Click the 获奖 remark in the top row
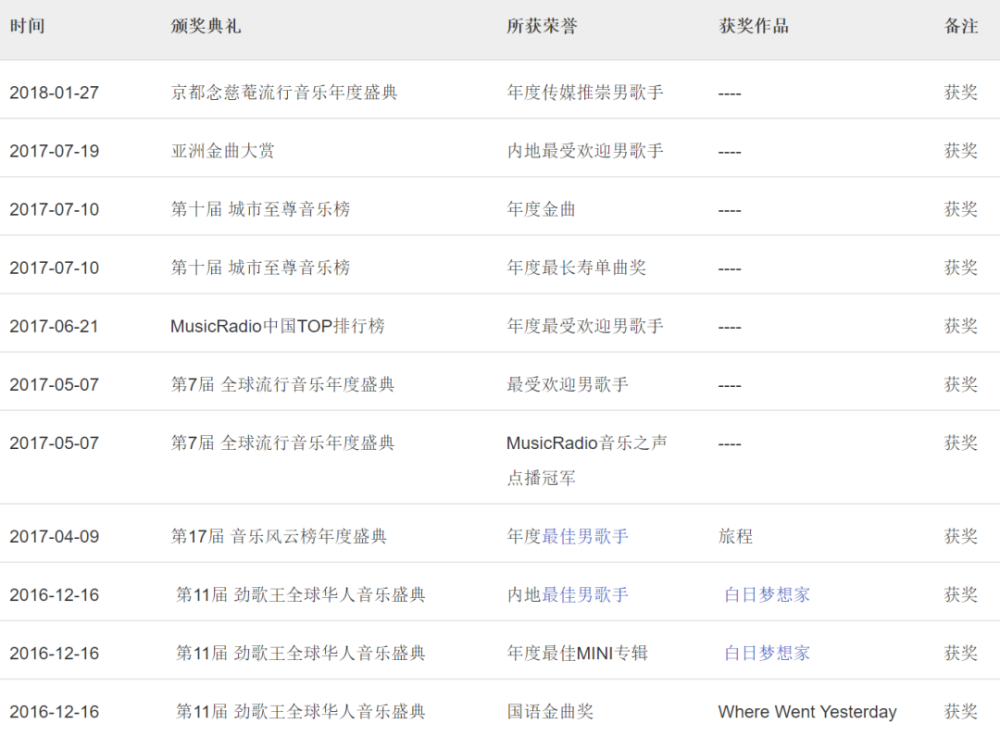The image size is (1000, 736). [x=961, y=92]
